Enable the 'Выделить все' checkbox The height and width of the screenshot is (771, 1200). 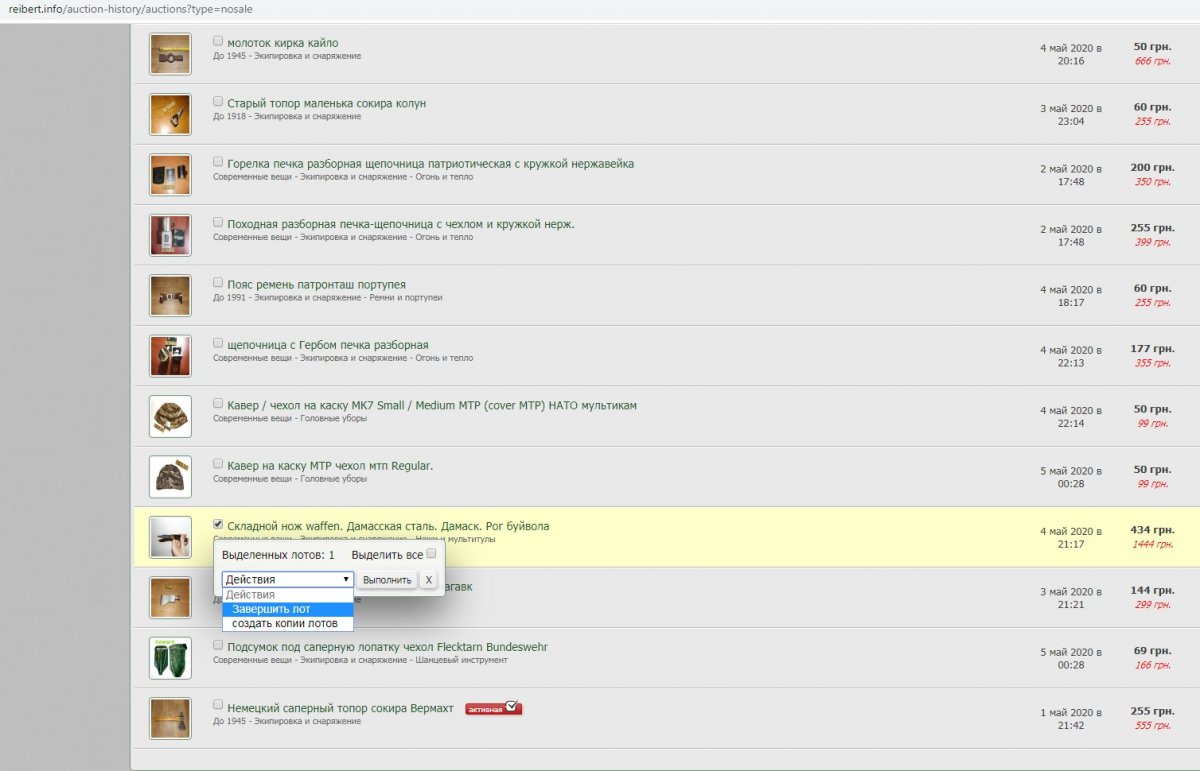[432, 553]
